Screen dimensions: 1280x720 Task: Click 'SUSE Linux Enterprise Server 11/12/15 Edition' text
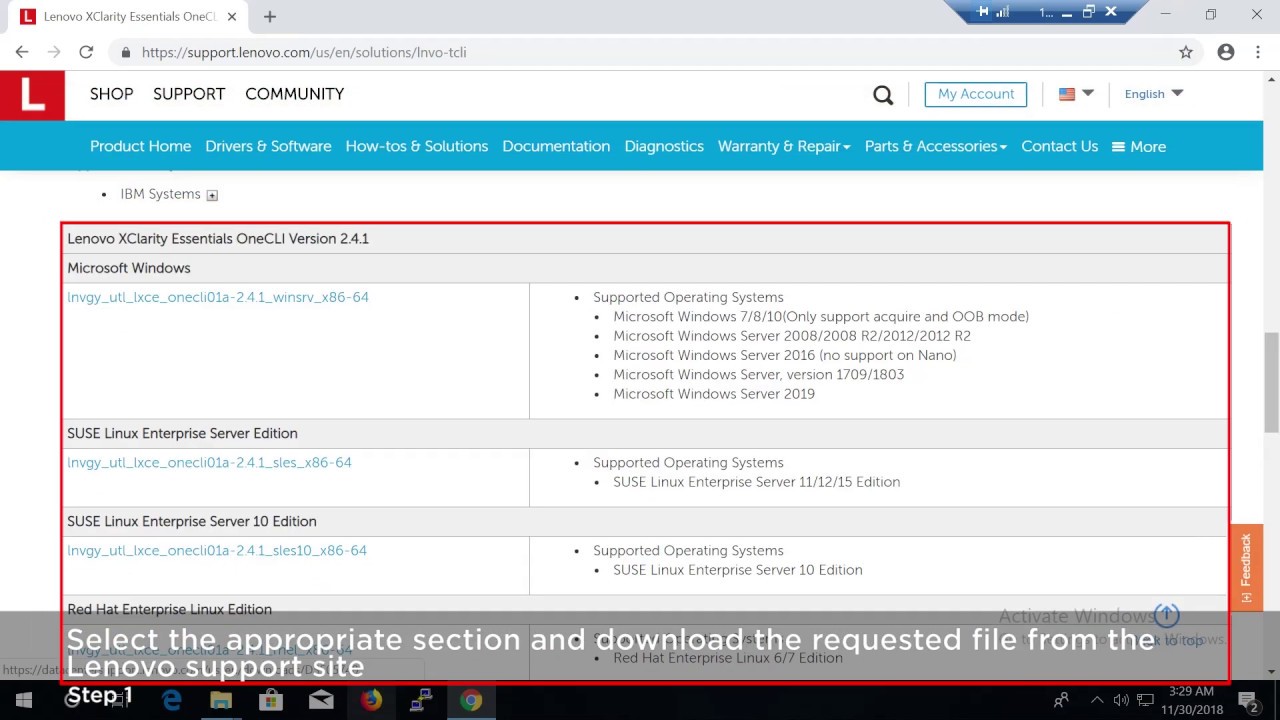pyautogui.click(x=756, y=482)
